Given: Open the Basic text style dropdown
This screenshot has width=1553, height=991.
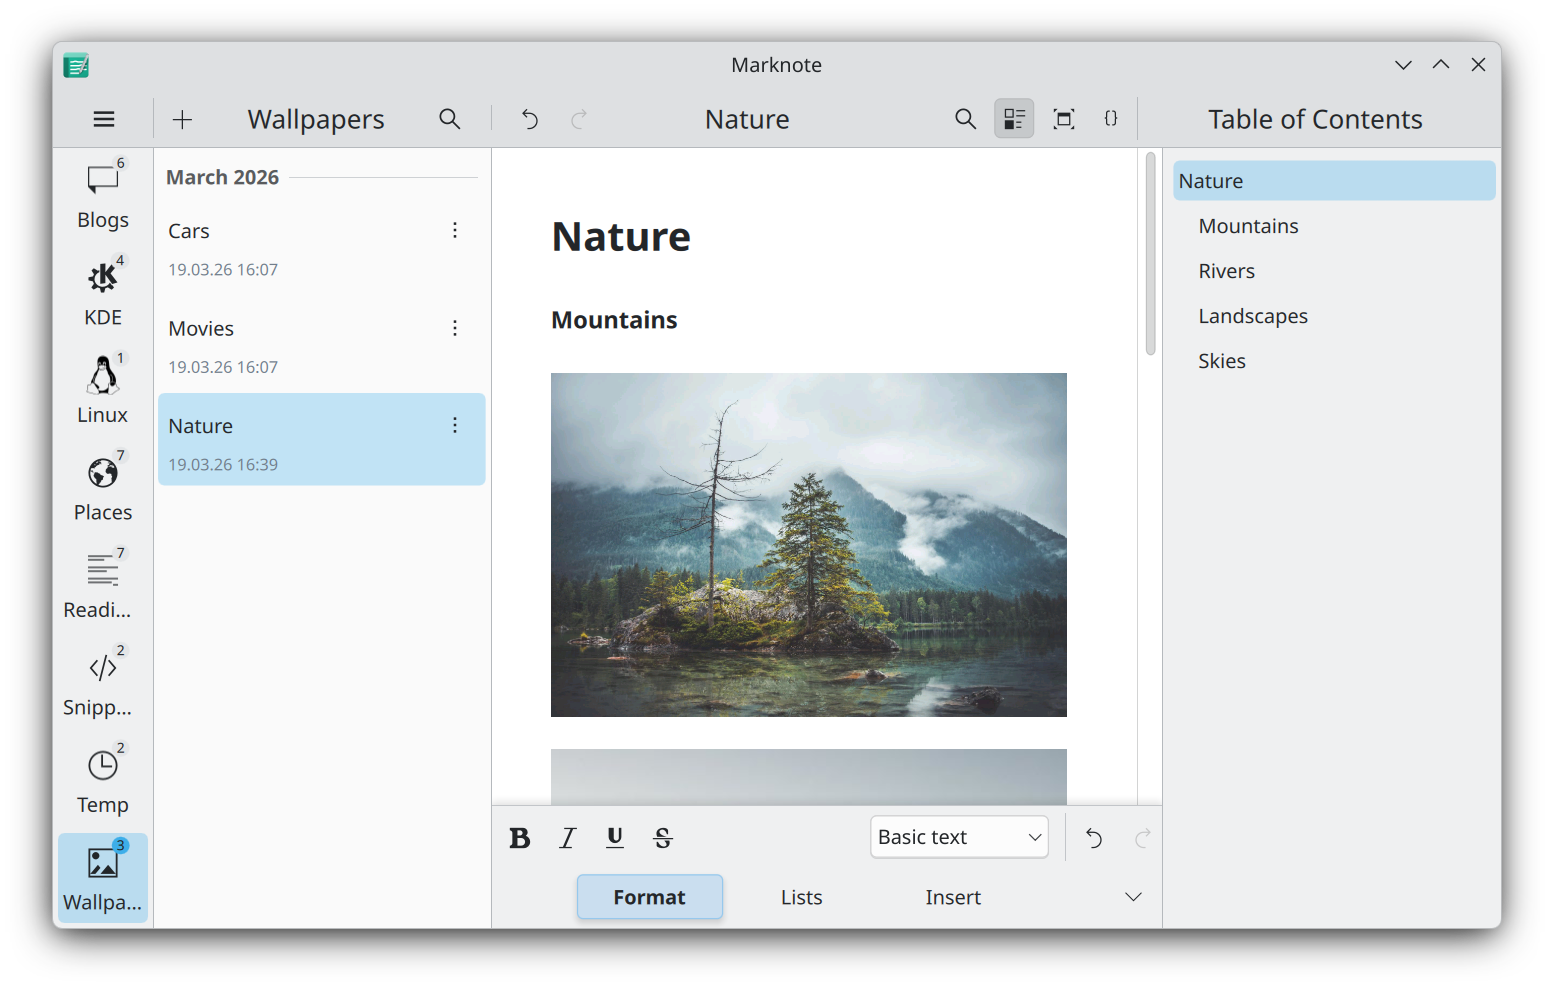Looking at the screenshot, I should click(x=958, y=837).
